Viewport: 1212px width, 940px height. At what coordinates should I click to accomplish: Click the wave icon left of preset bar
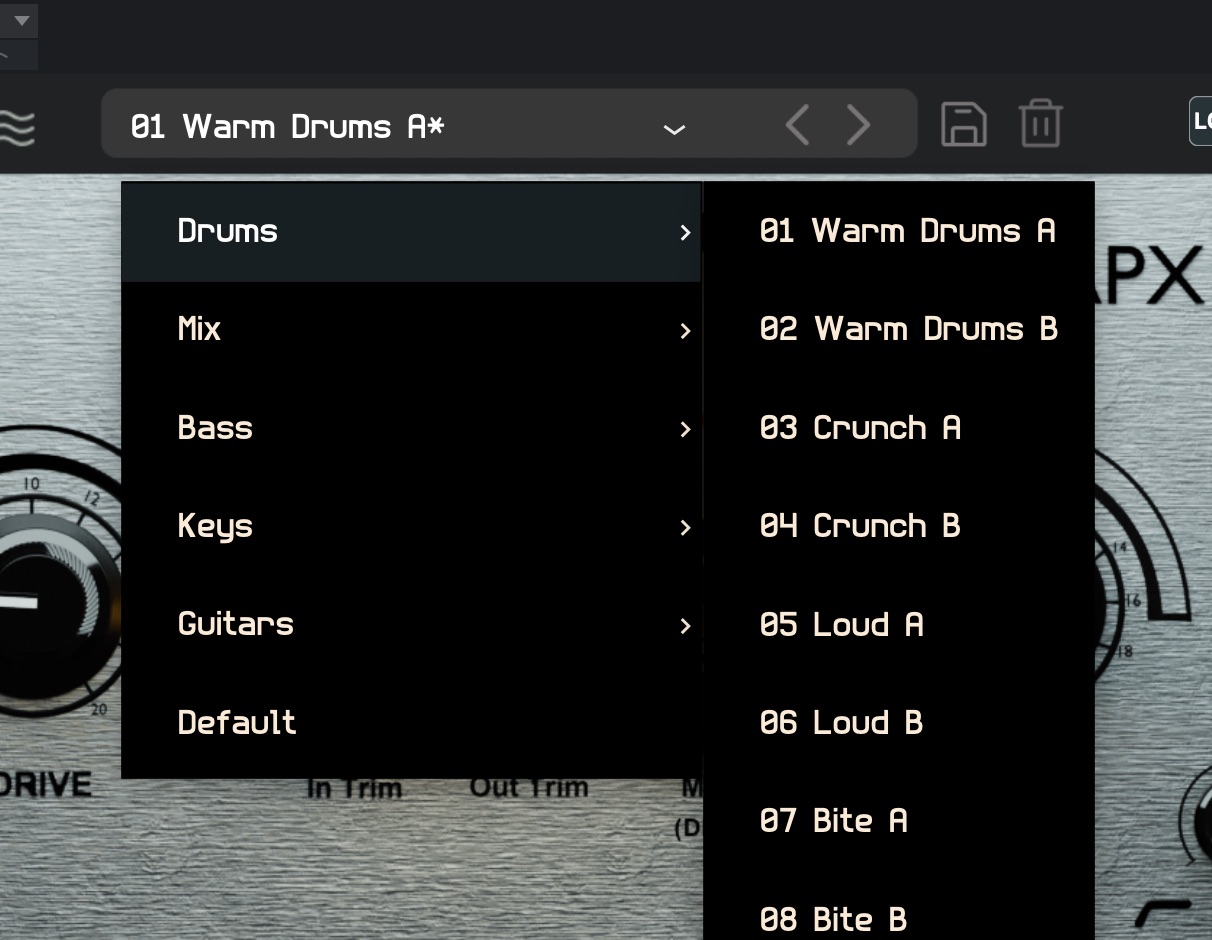(18, 127)
